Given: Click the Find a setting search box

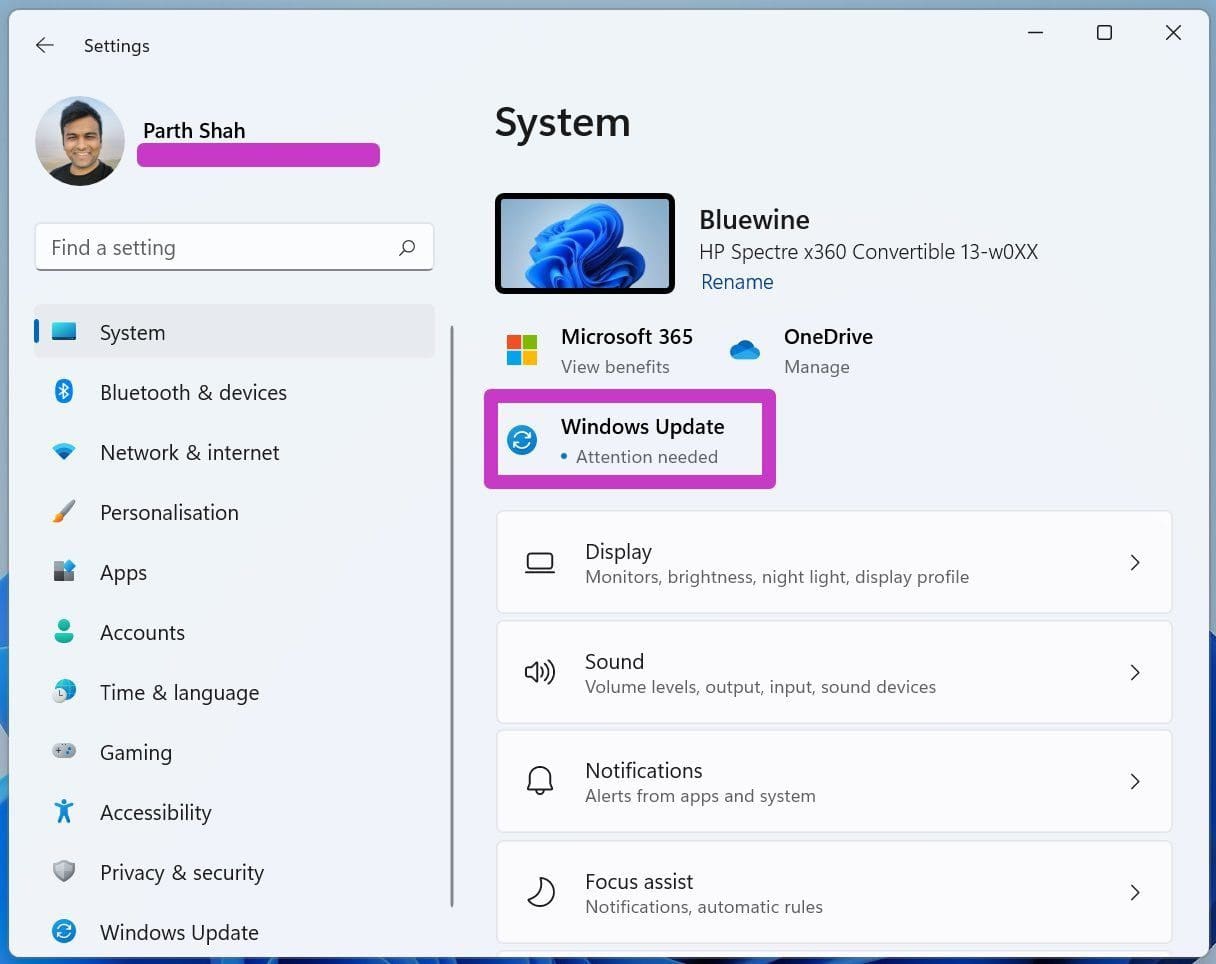Looking at the screenshot, I should pyautogui.click(x=234, y=247).
